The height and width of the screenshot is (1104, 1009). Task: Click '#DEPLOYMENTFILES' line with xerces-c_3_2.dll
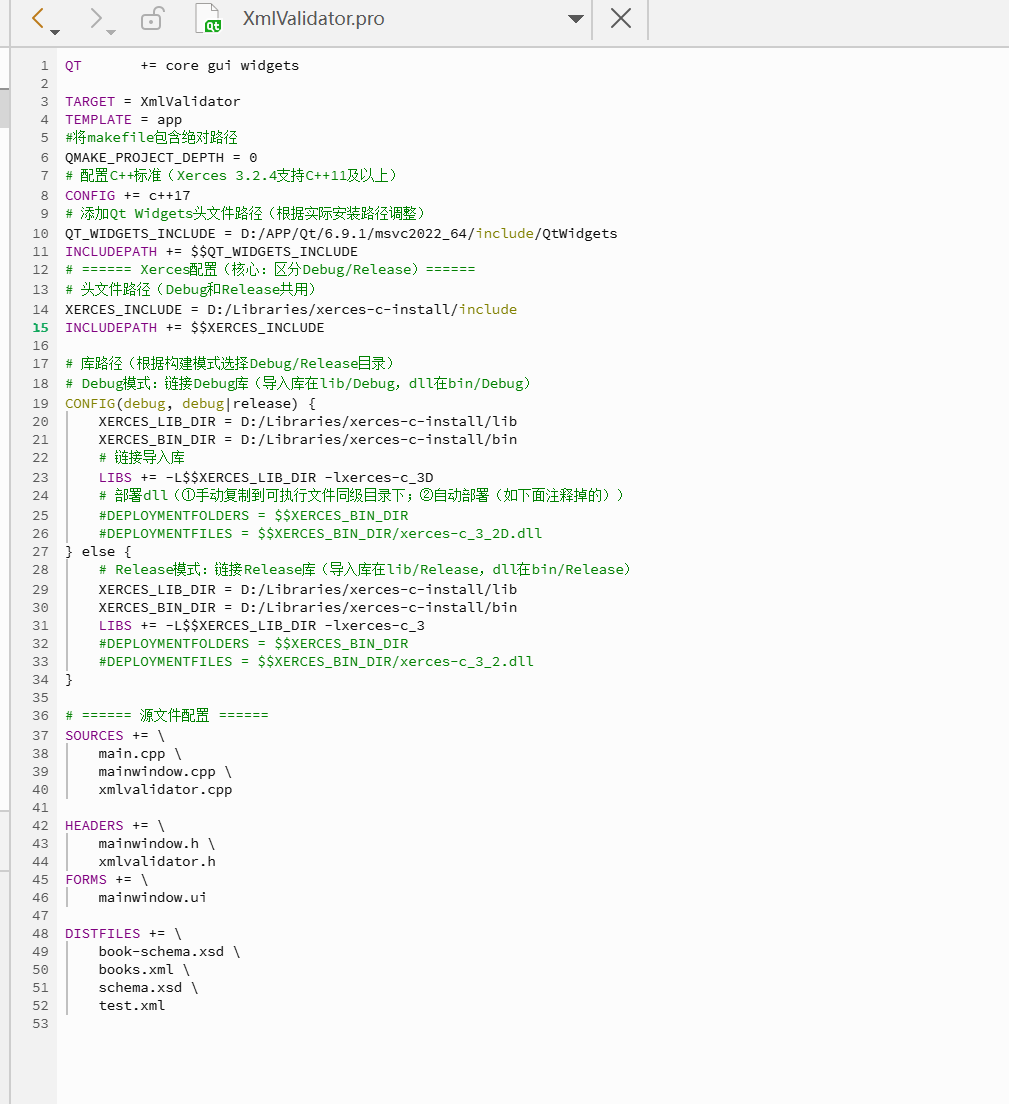tap(316, 661)
